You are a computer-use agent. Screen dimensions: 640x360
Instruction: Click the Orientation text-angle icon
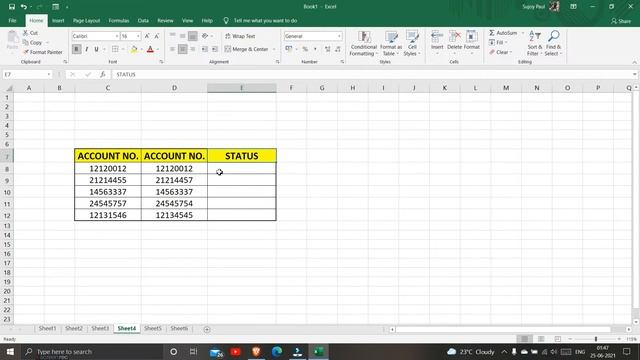(x=205, y=36)
